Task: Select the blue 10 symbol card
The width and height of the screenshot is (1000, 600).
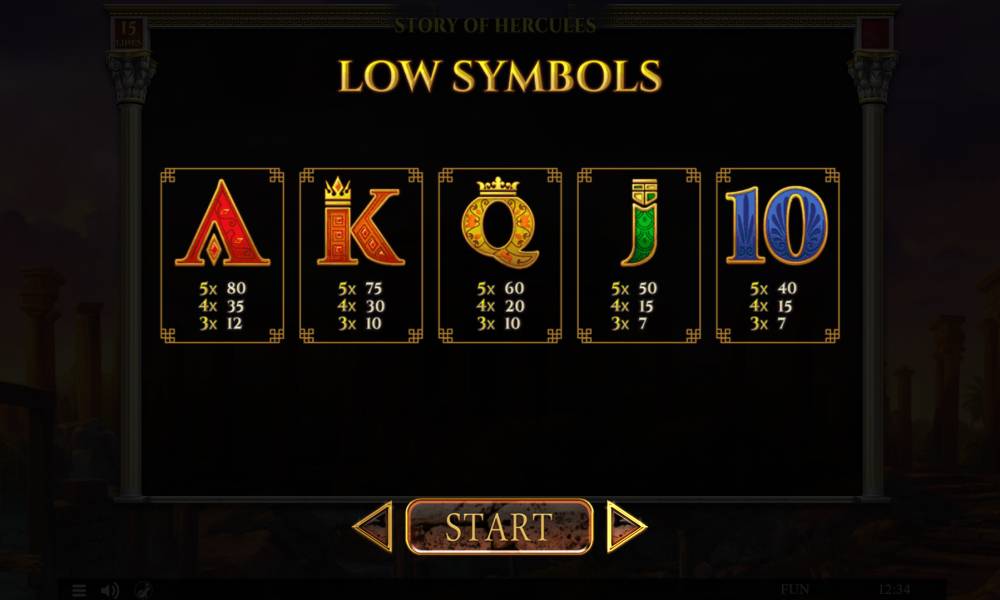Action: click(x=778, y=256)
